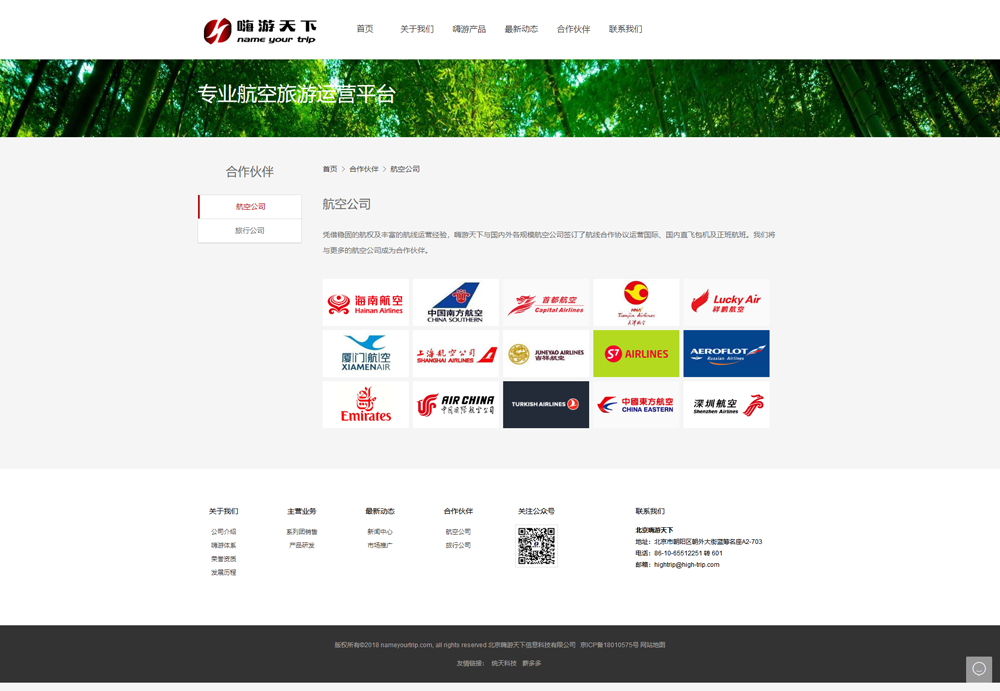Select the Lucky Air logo
Screen dimensions: 1000x691
point(726,303)
